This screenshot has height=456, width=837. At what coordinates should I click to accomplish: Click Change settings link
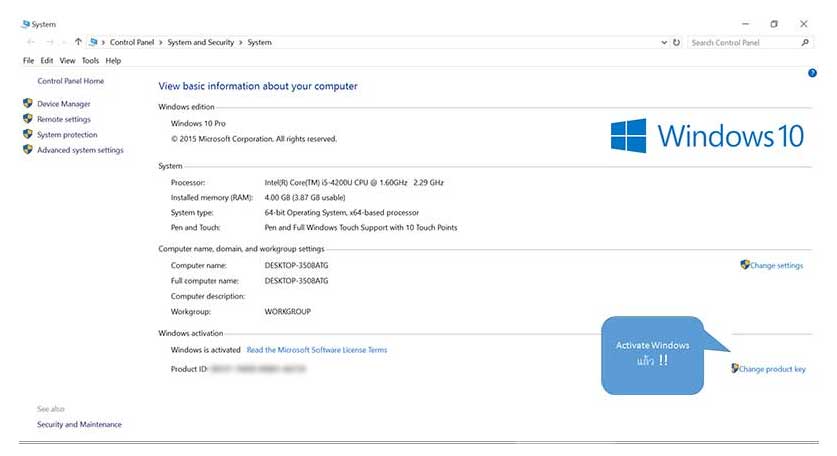(x=777, y=265)
